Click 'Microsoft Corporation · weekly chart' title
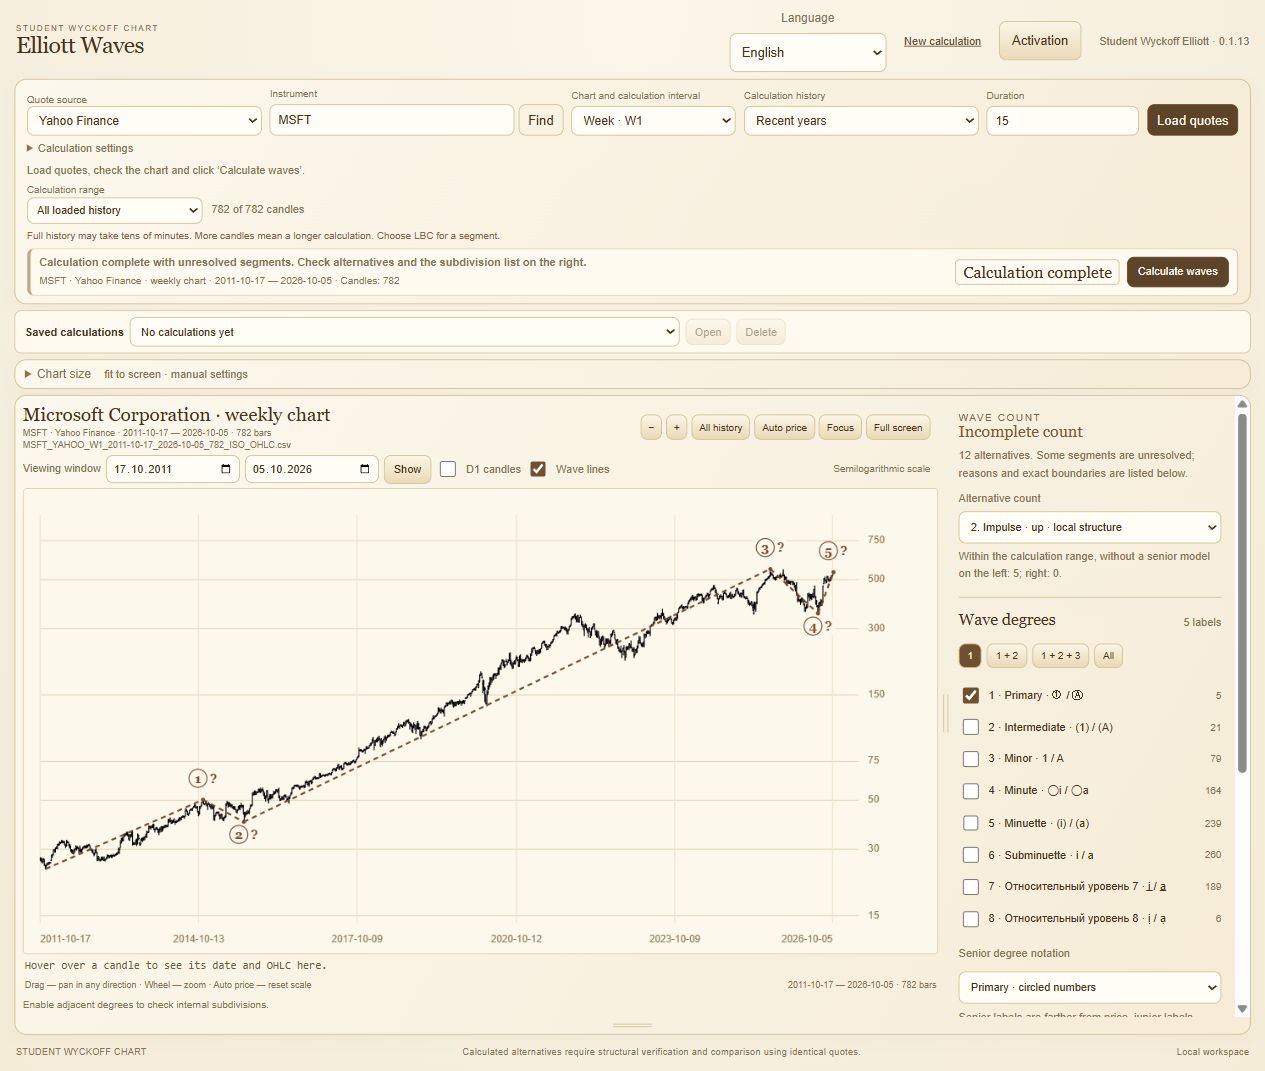 click(x=176, y=415)
